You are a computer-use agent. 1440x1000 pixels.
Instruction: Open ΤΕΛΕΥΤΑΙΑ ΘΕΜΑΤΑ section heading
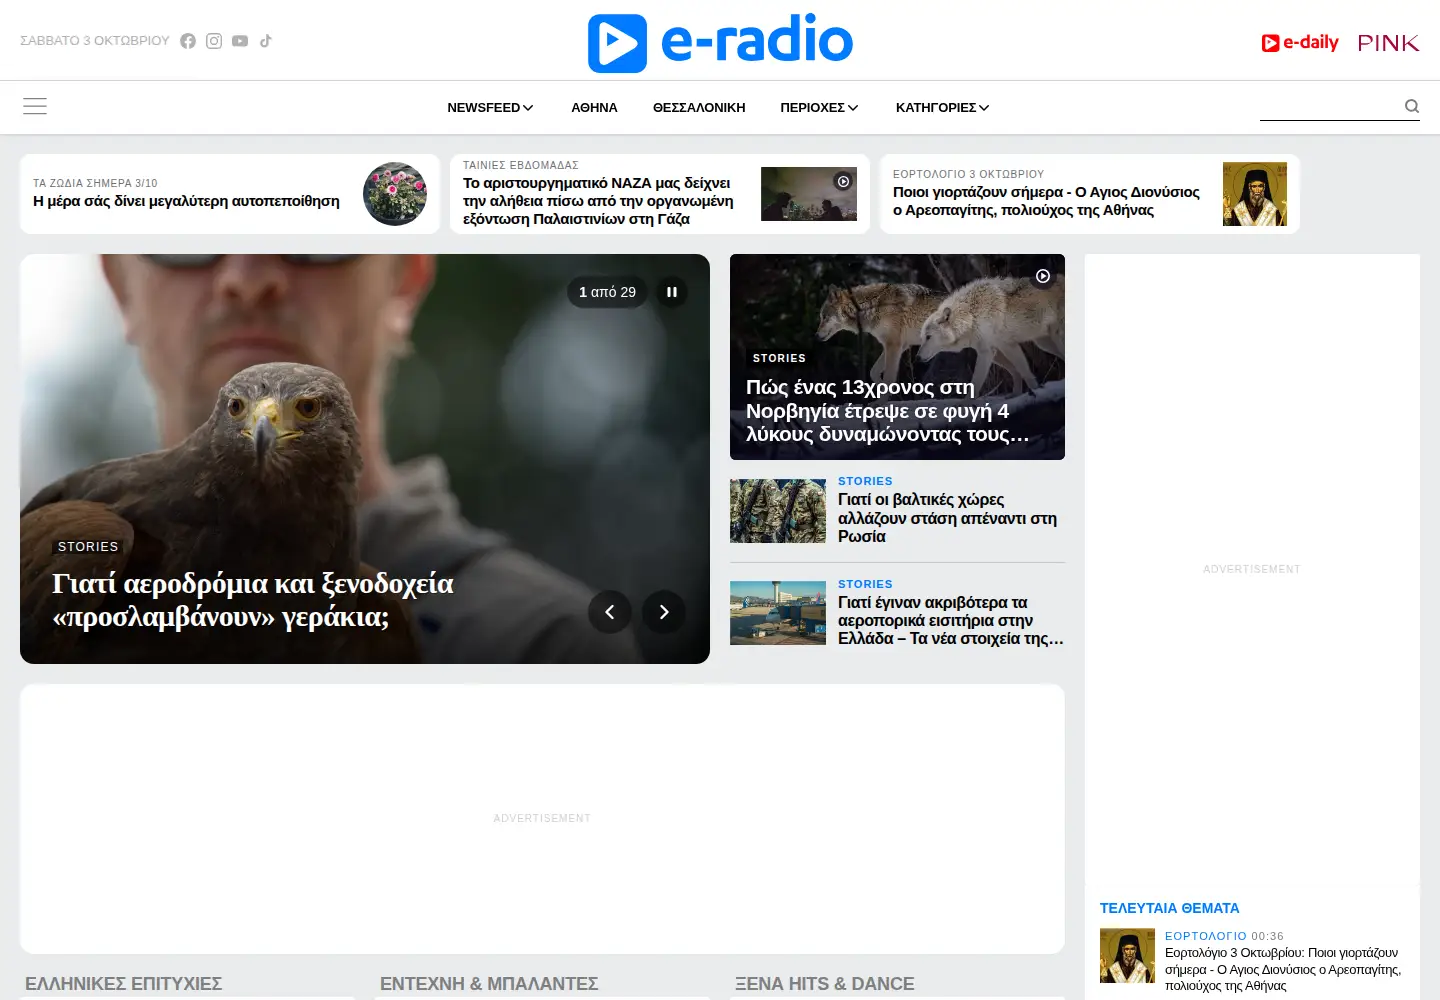[x=1169, y=908]
